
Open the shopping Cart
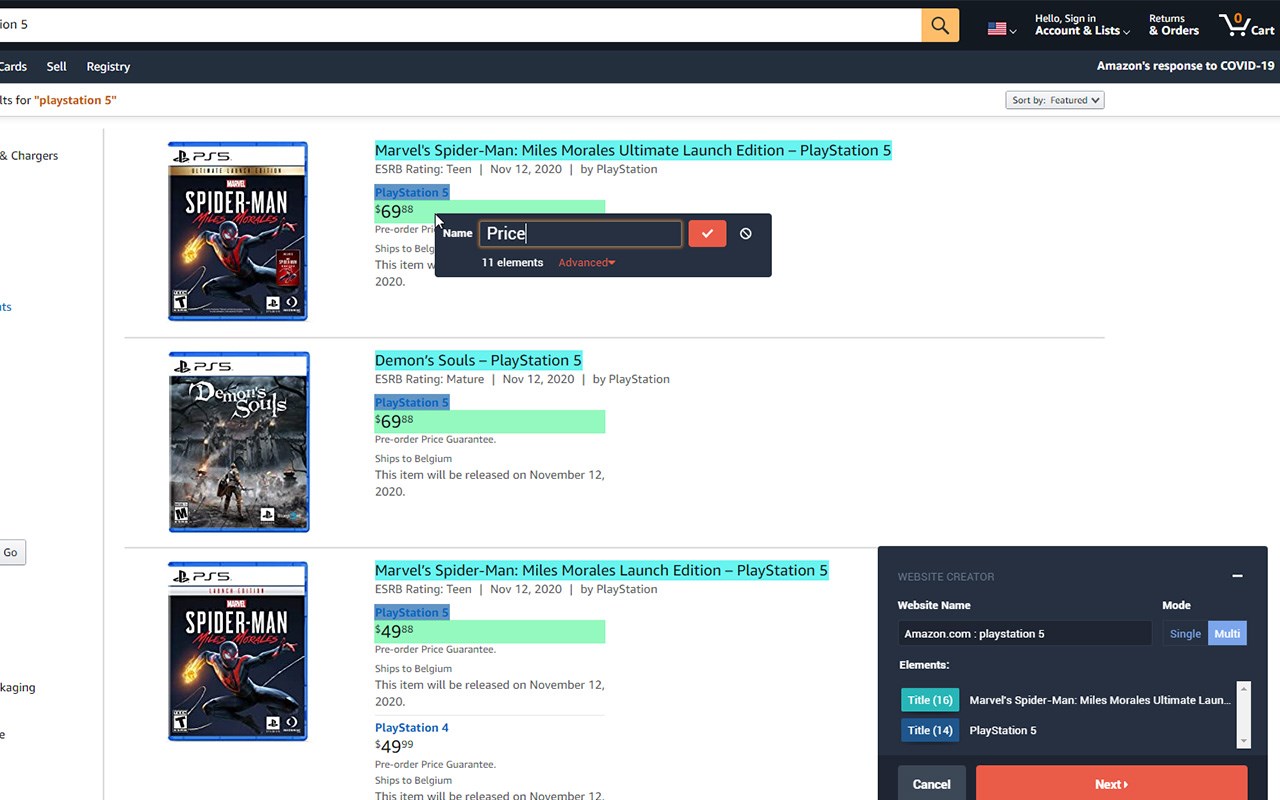pyautogui.click(x=1246, y=25)
